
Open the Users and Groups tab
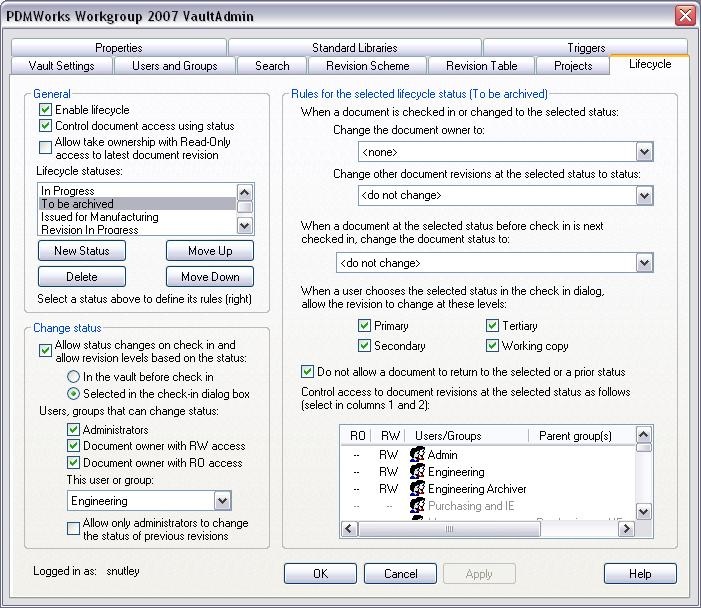click(x=175, y=66)
